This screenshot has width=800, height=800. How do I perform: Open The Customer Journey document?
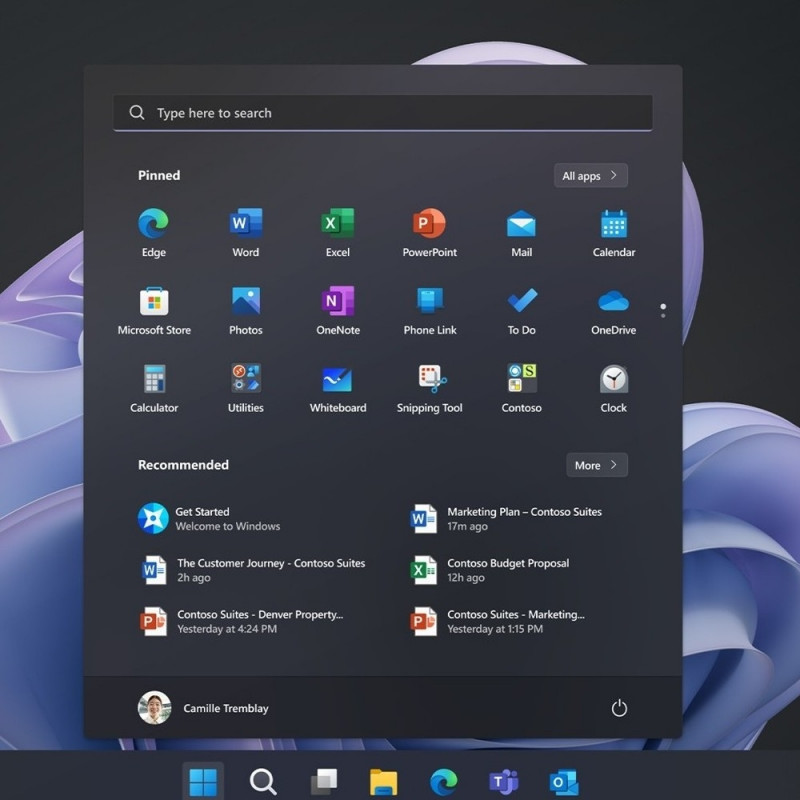pyautogui.click(x=253, y=570)
